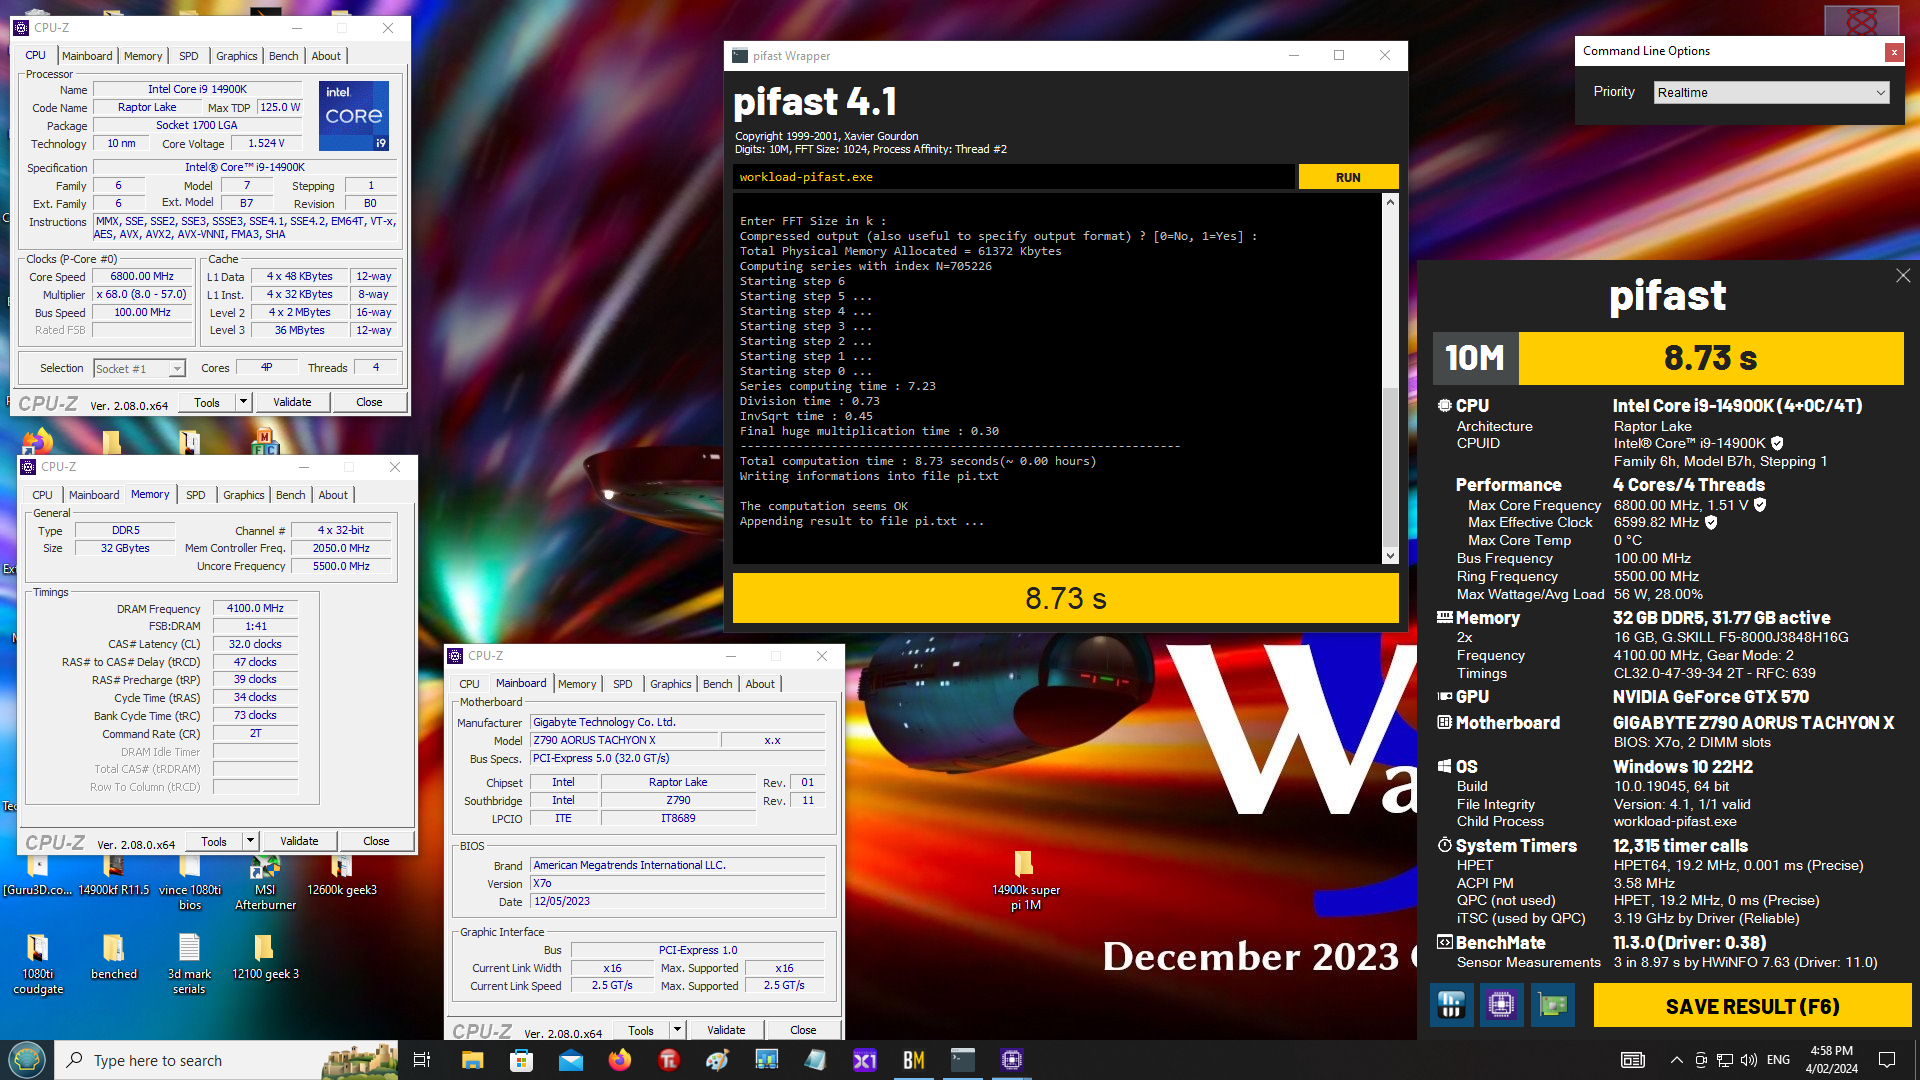This screenshot has width=1920, height=1080.
Task: Show hidden system tray icons chevron
Action: pos(1676,1060)
